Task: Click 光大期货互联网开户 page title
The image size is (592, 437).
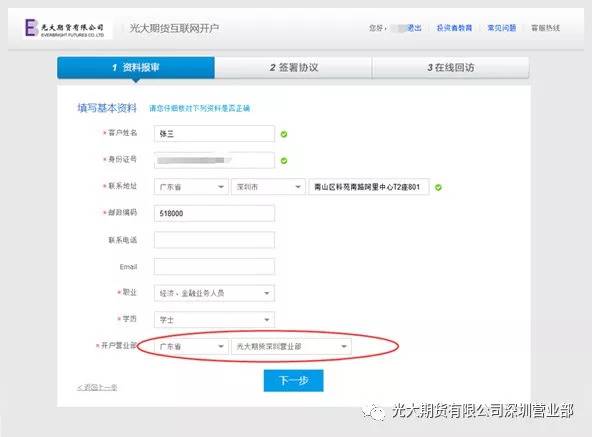Action: [174, 28]
